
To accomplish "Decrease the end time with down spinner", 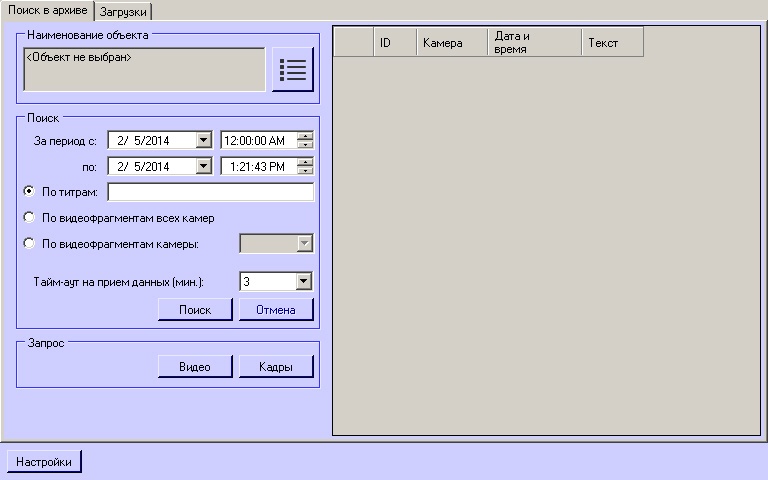I will coord(305,171).
